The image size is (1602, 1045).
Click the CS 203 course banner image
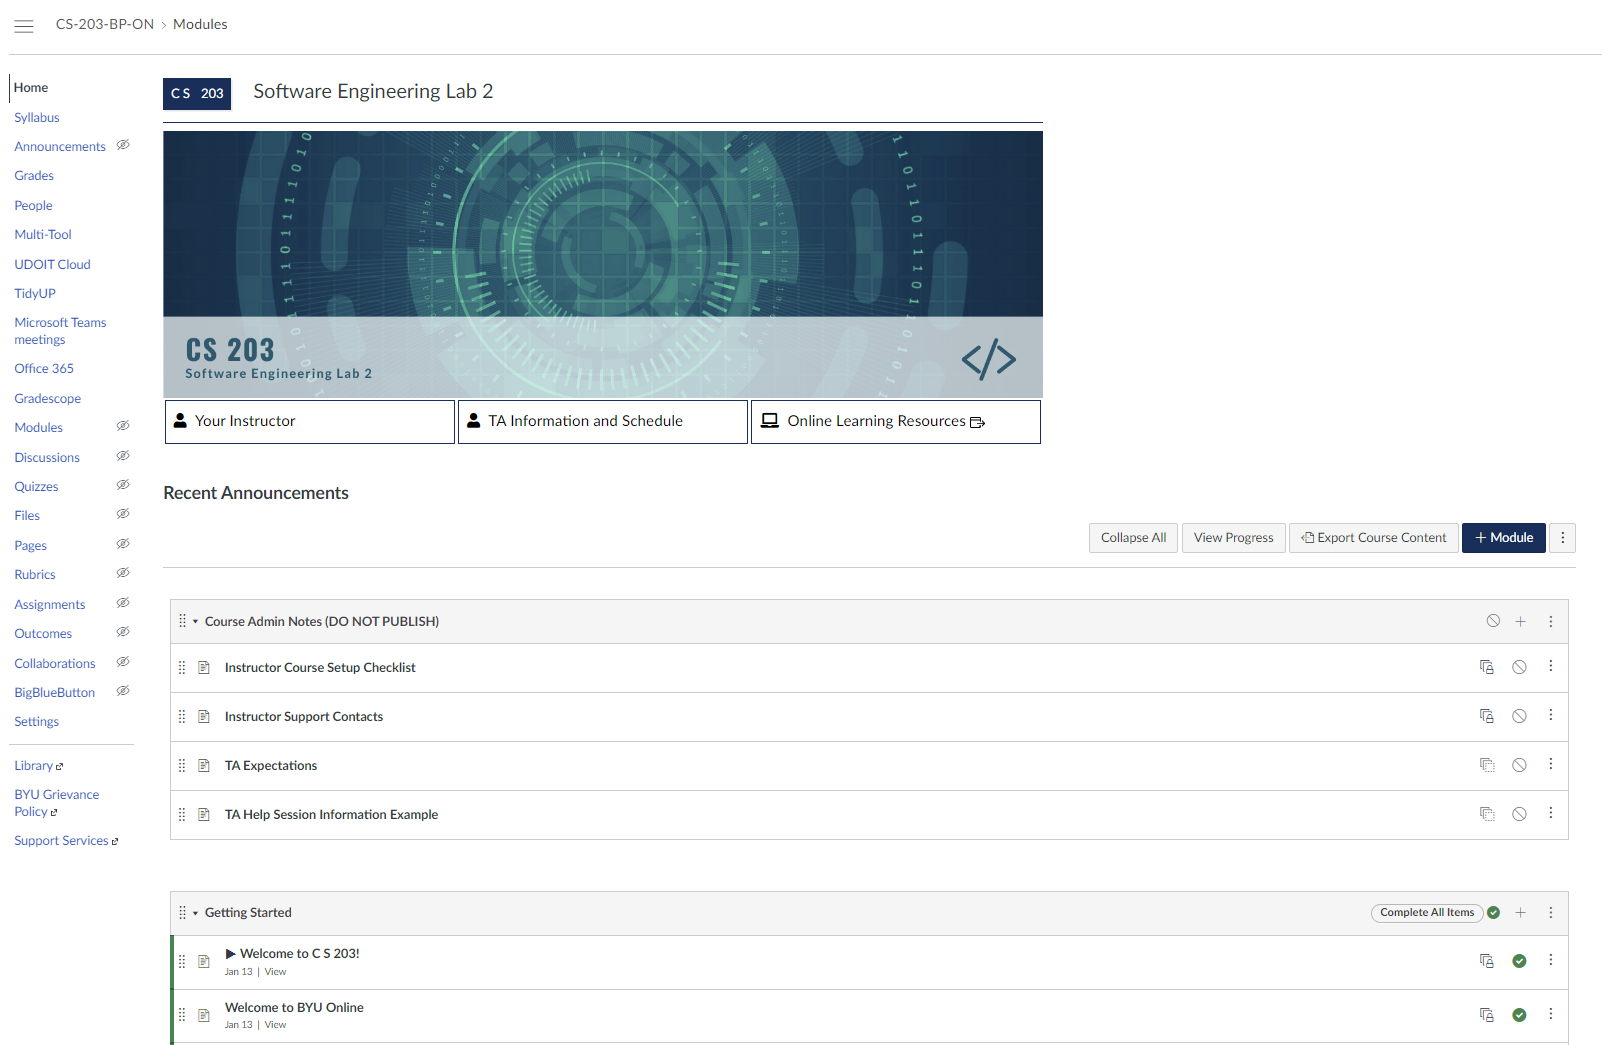[602, 264]
